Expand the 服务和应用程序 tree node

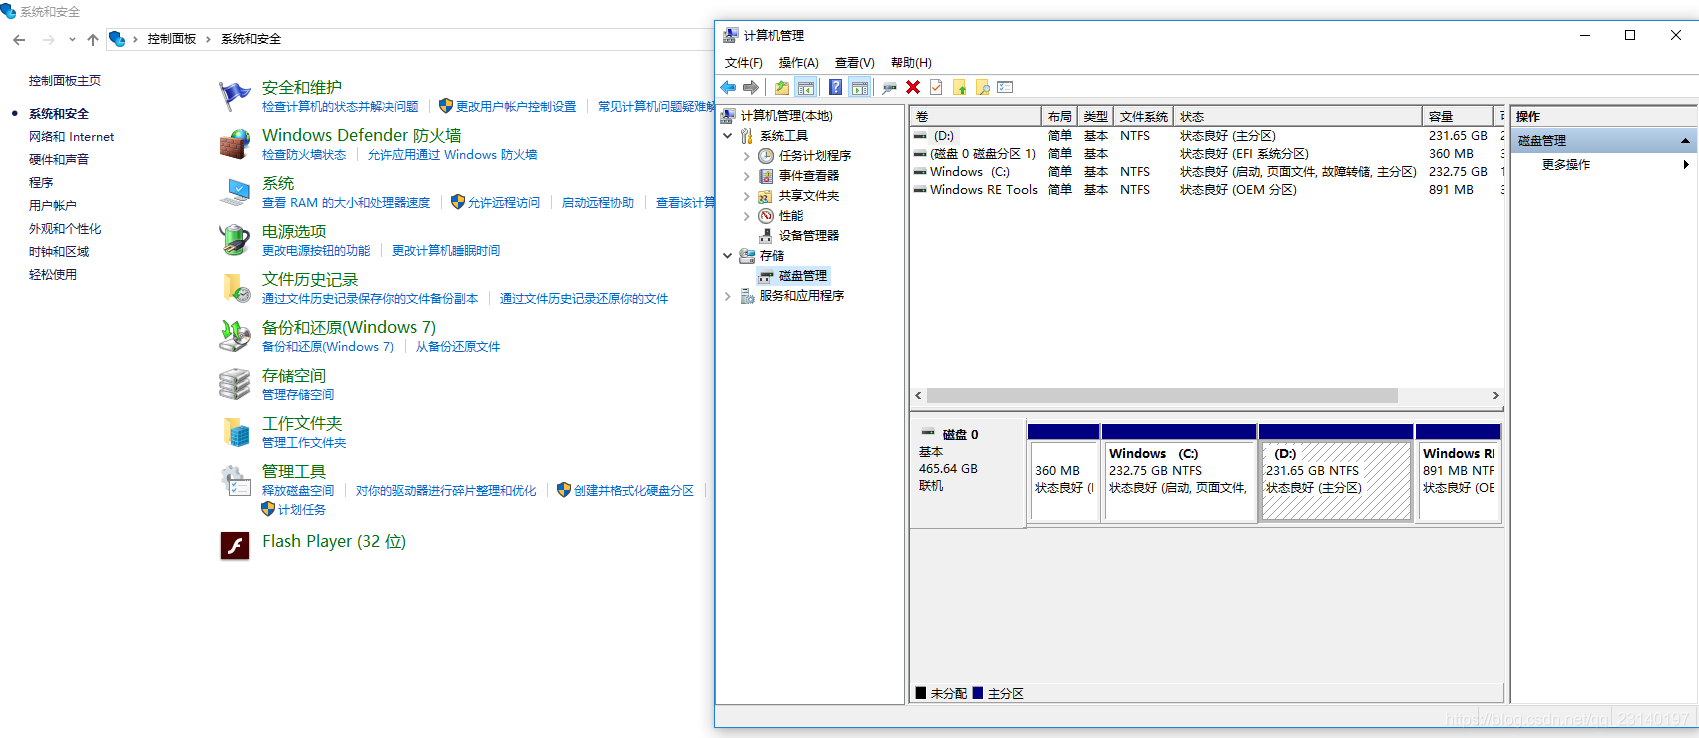pyautogui.click(x=728, y=296)
